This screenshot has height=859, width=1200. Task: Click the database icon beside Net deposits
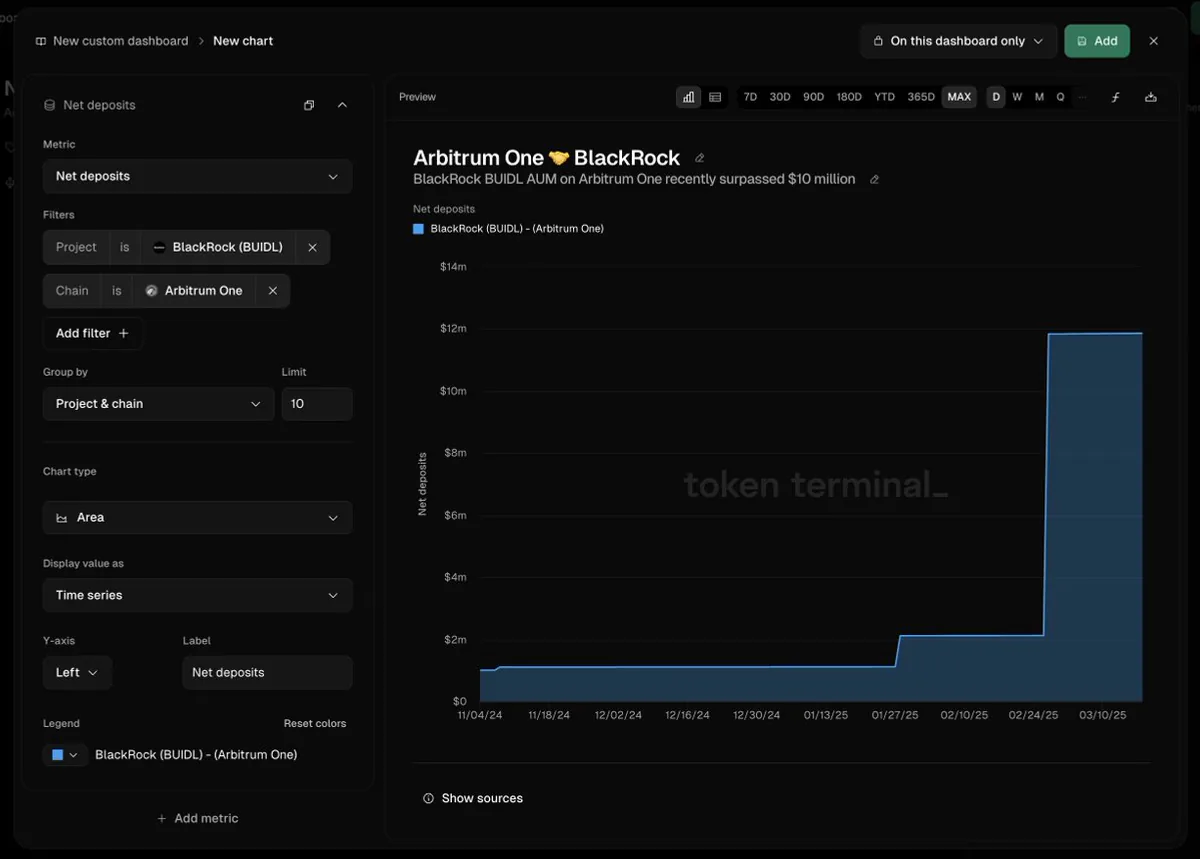(49, 105)
